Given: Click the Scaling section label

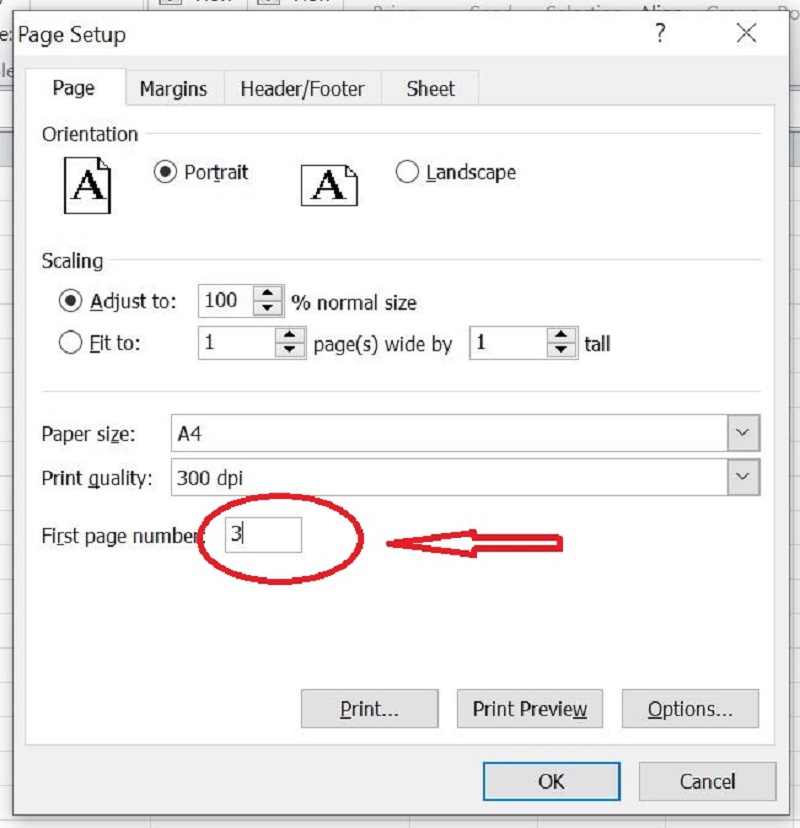Looking at the screenshot, I should pyautogui.click(x=72, y=261).
